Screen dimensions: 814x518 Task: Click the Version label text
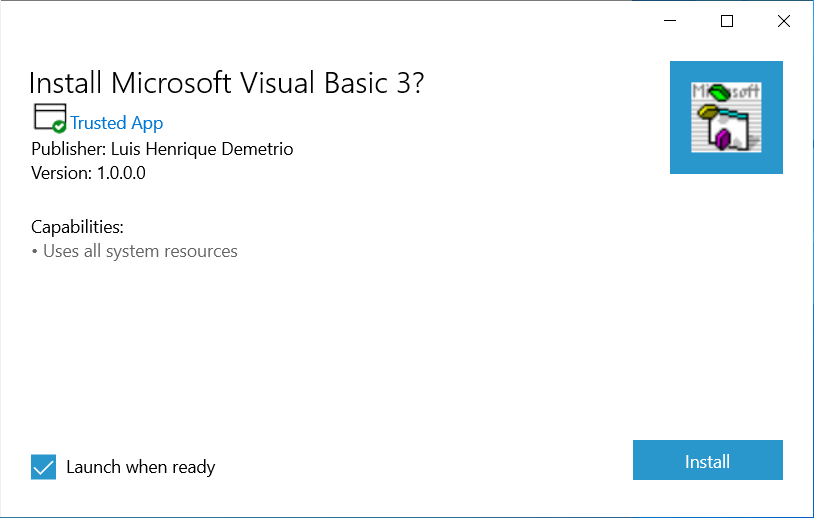point(61,172)
